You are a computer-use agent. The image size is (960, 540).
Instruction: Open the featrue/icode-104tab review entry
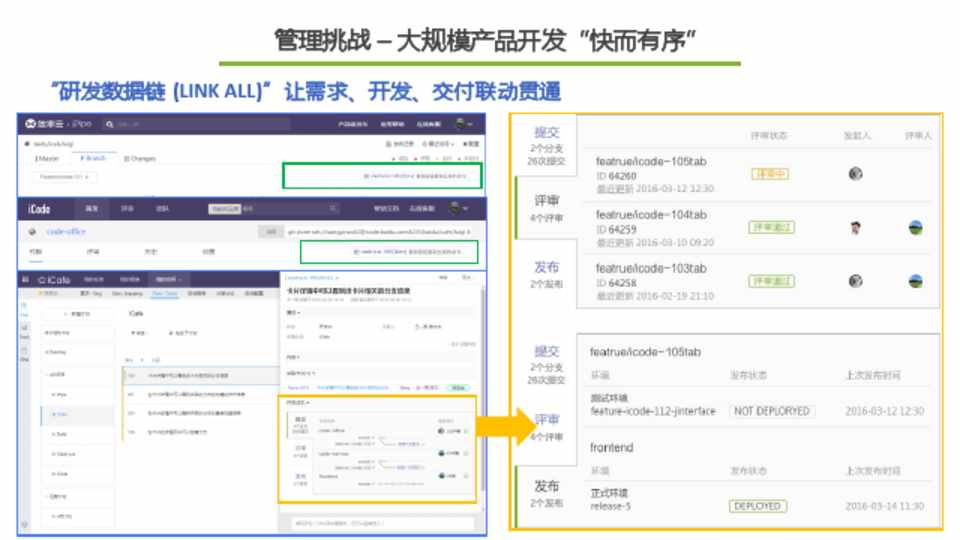(651, 215)
